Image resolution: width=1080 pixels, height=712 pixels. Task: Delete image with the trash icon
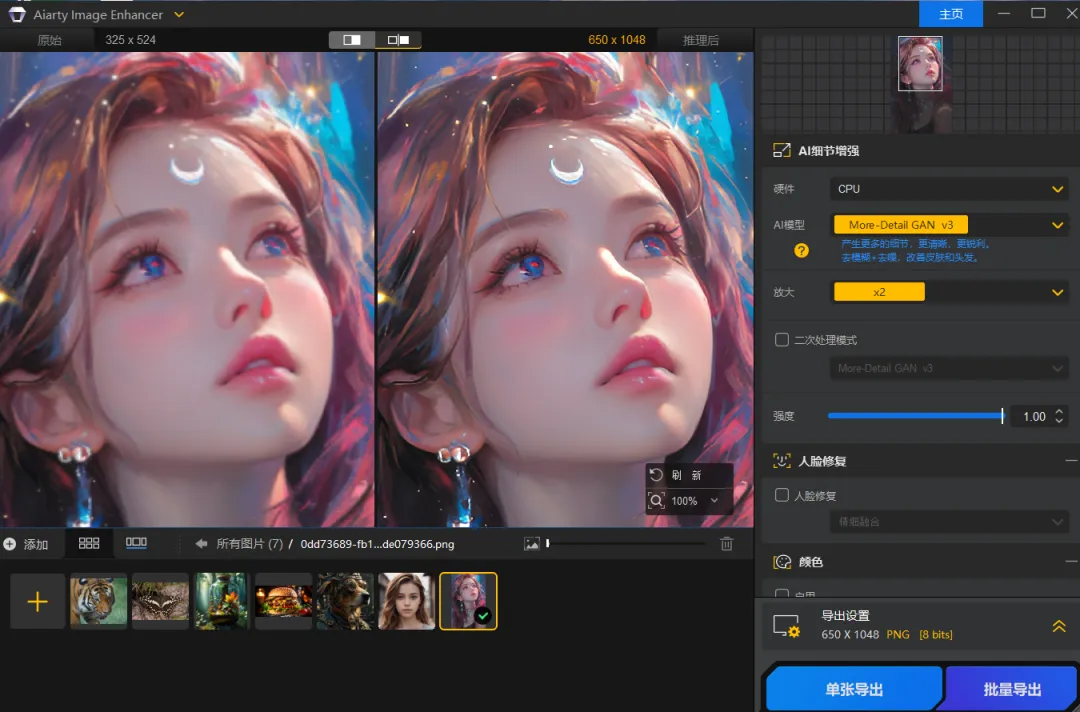[x=727, y=544]
